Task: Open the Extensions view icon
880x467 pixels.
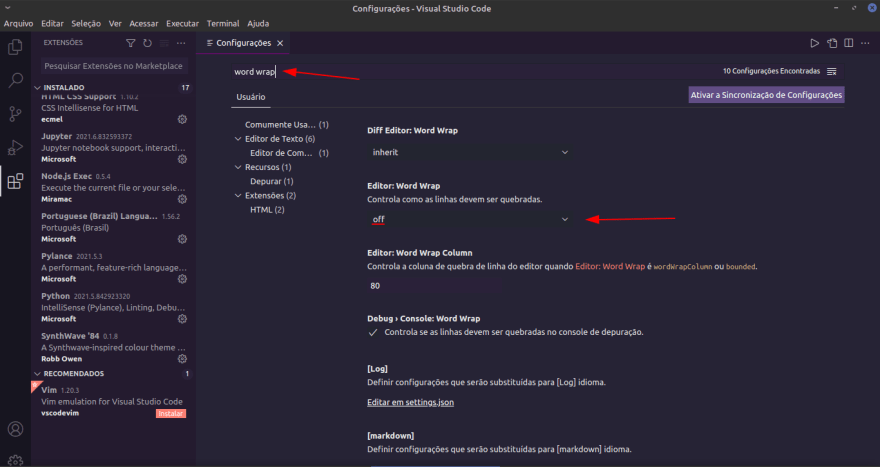Action: pos(15,181)
